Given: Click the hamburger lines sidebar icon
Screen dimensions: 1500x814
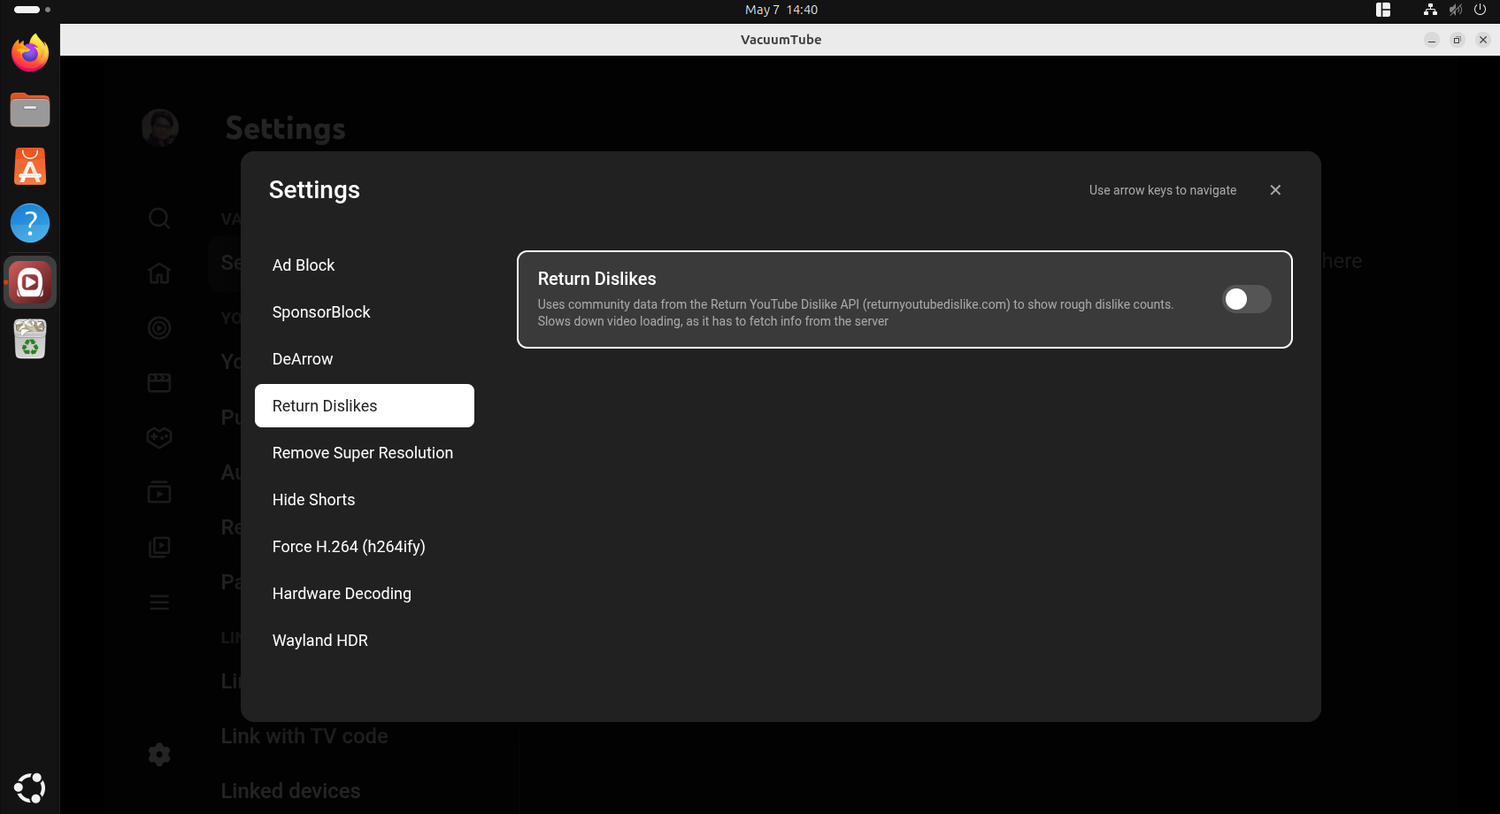Looking at the screenshot, I should click(159, 602).
